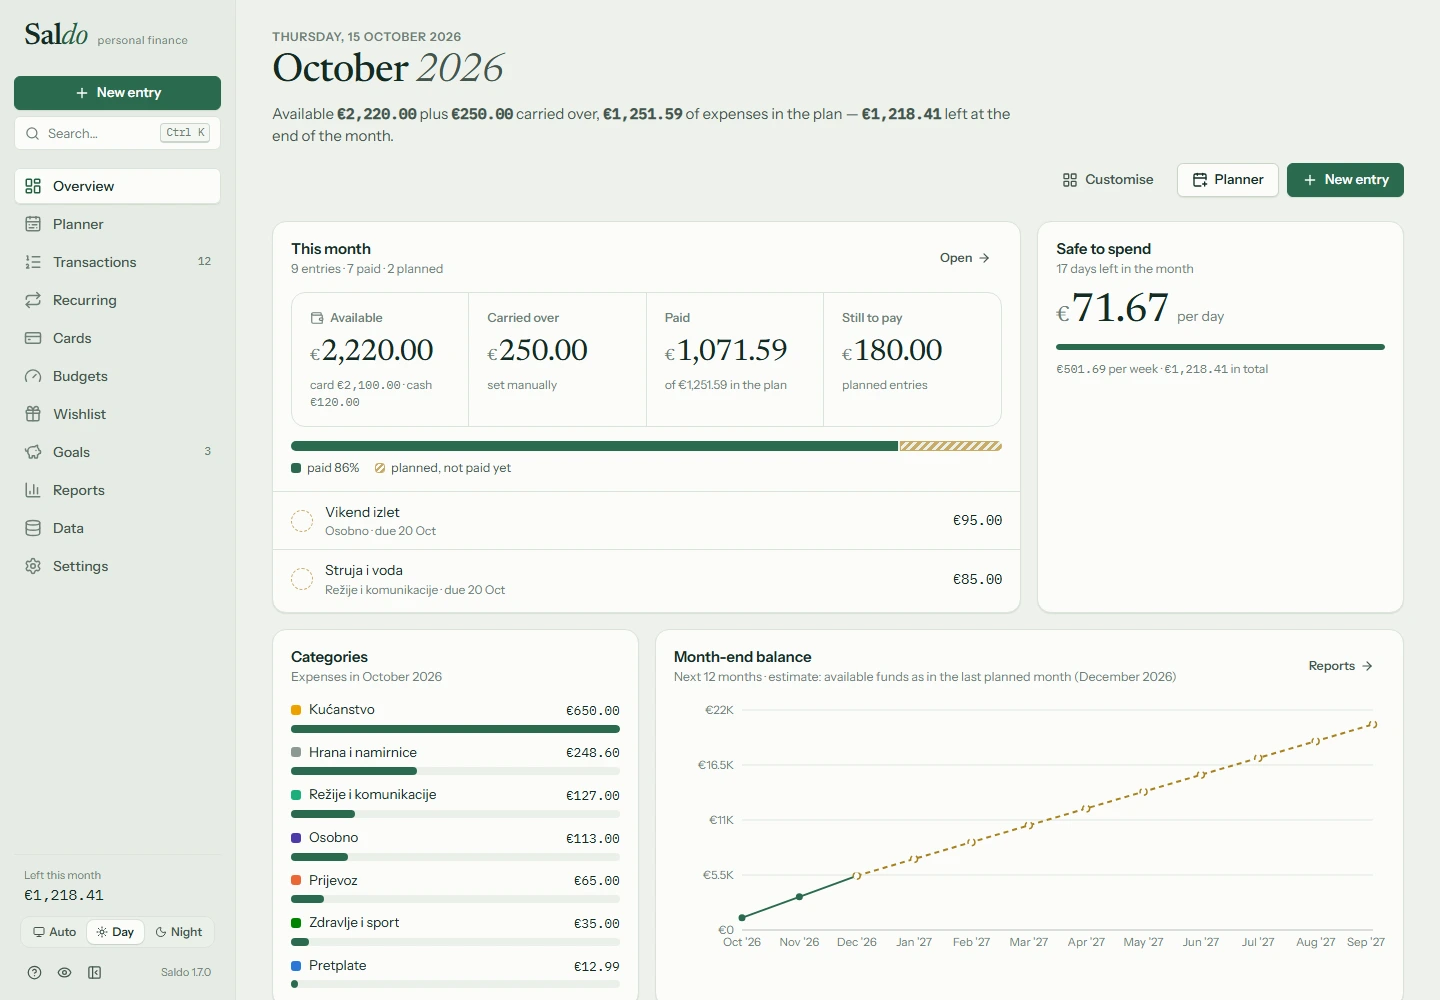This screenshot has width=1440, height=1000.
Task: Click the paid 86% progress bar
Action: pyautogui.click(x=595, y=446)
